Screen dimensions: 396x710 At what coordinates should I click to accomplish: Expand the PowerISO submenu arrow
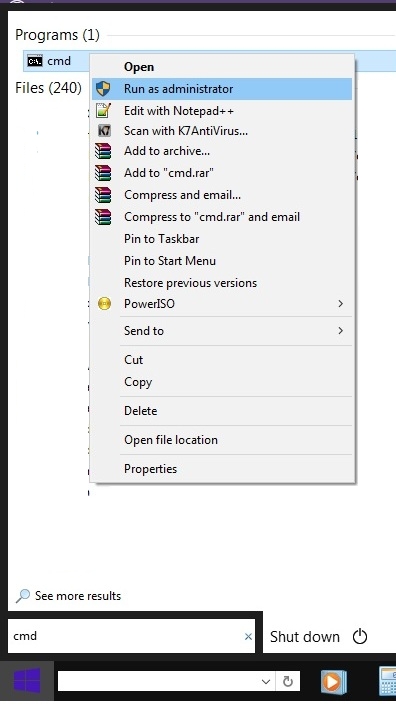pos(341,303)
